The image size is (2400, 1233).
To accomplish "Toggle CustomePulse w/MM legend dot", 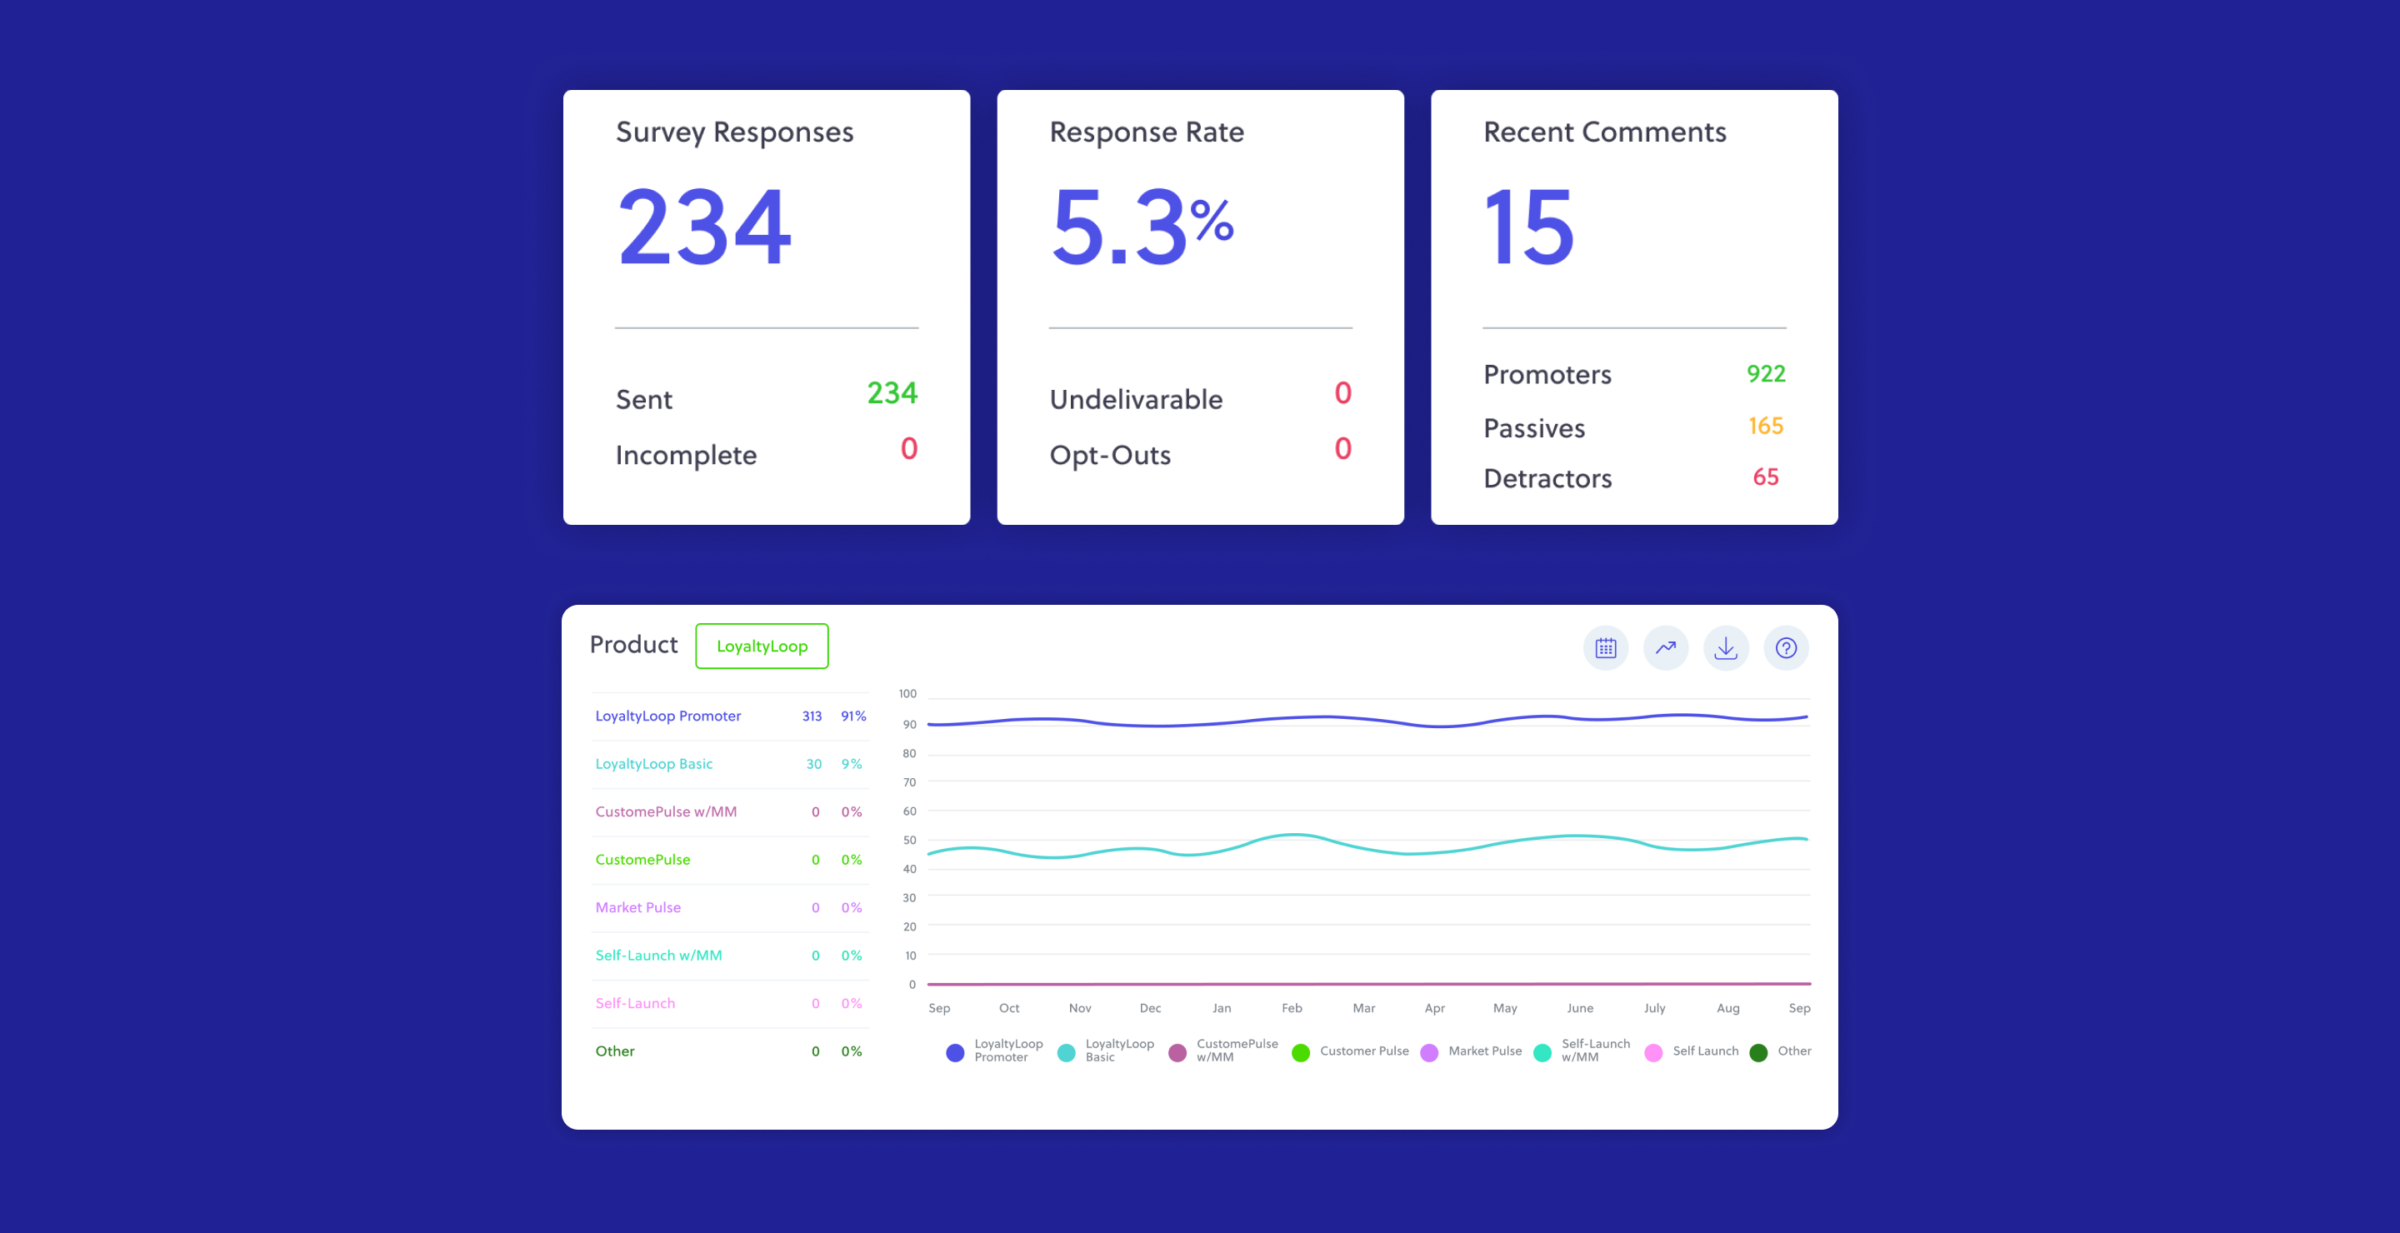I will 1177,1052.
